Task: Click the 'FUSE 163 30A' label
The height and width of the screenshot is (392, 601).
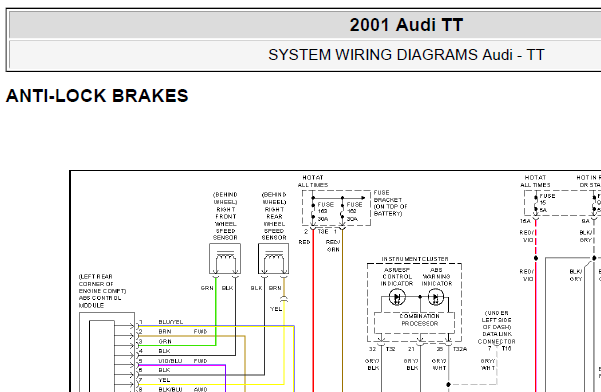Action: 325,212
